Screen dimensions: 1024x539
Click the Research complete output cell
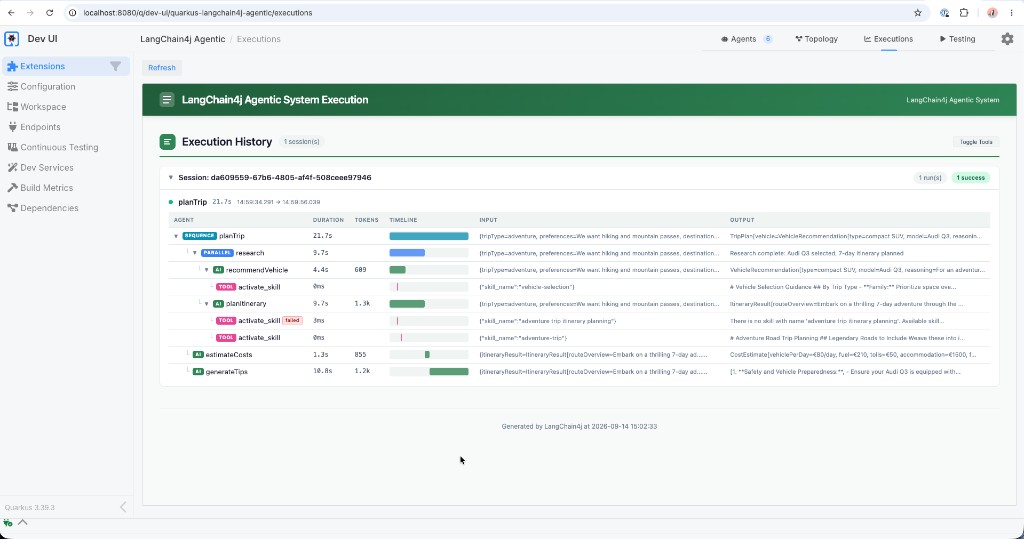(x=816, y=253)
